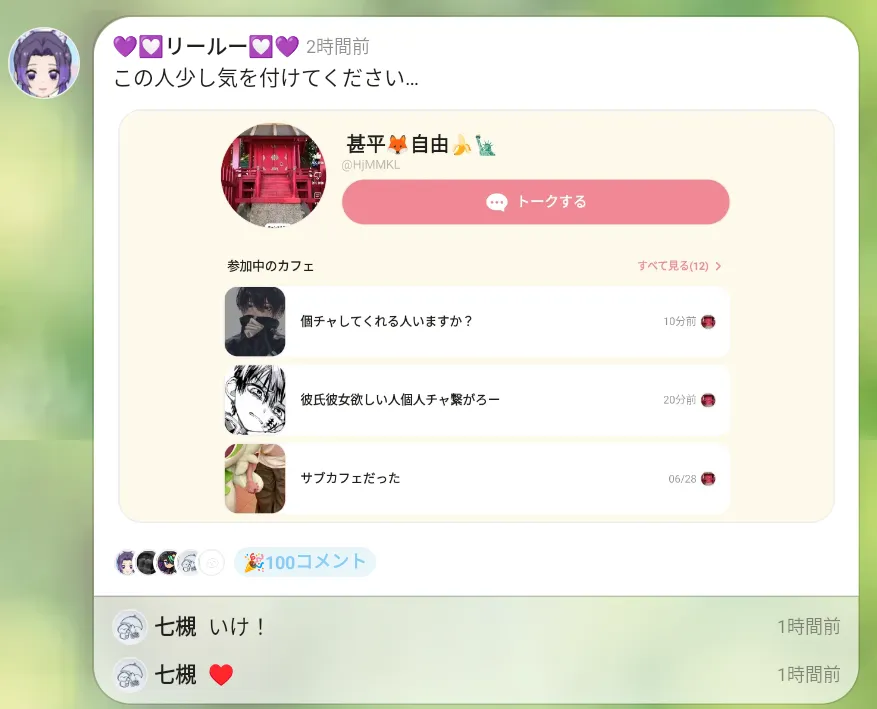Click the red shrine profile picture
The height and width of the screenshot is (709, 877).
[274, 176]
